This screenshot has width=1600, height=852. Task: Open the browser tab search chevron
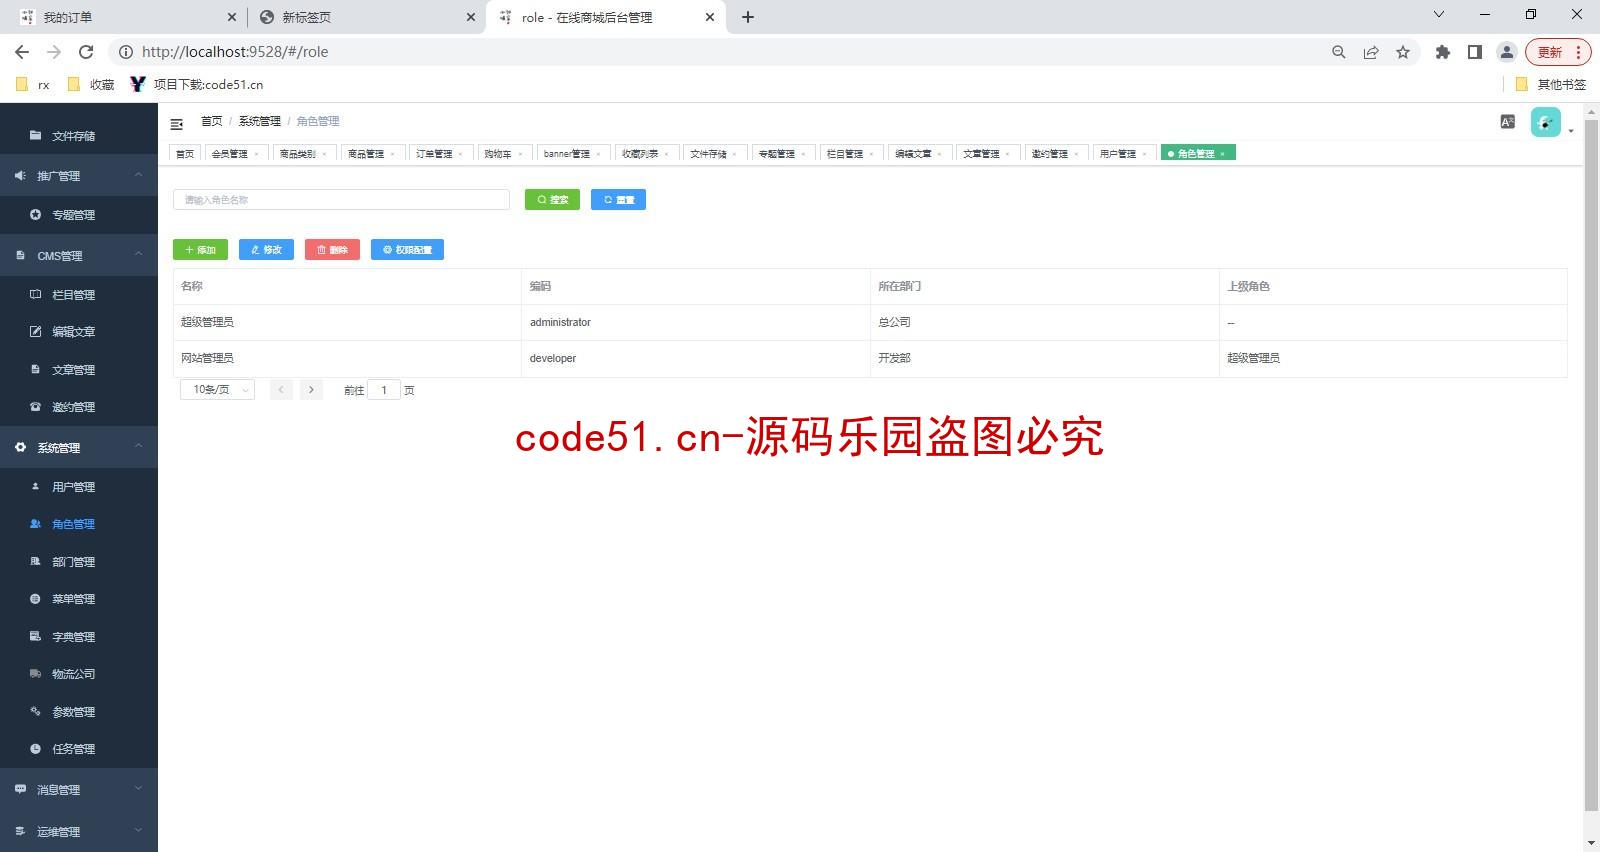pyautogui.click(x=1439, y=15)
